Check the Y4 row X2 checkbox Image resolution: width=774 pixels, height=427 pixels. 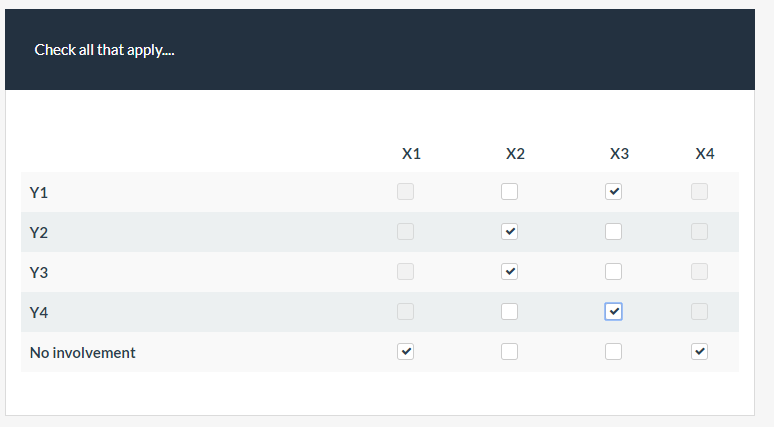tap(510, 312)
